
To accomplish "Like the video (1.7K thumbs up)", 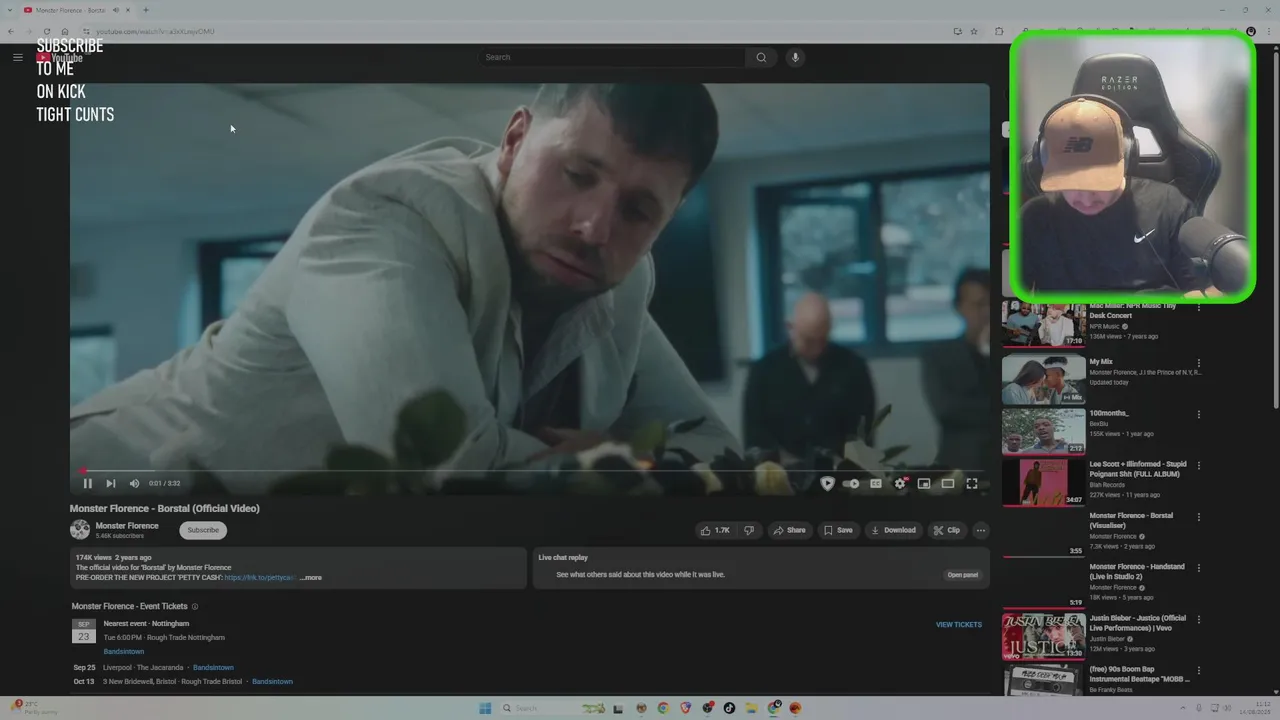I will (x=716, y=530).
